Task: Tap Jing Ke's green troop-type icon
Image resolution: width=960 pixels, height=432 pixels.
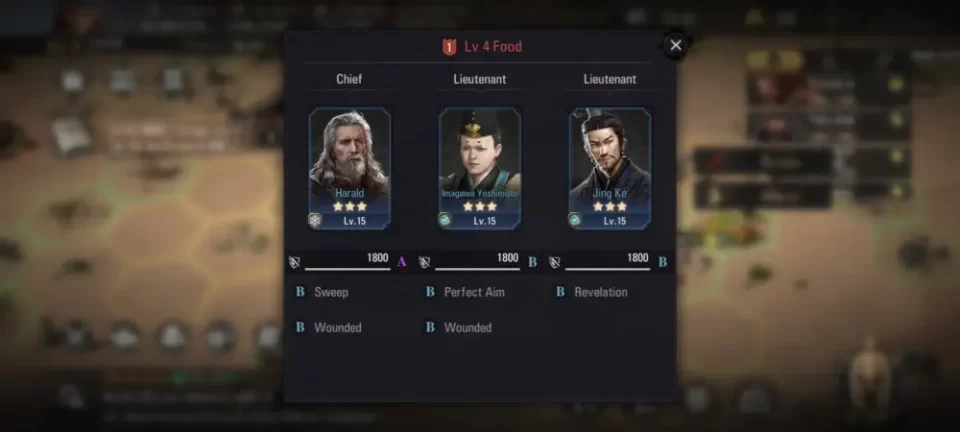Action: [x=575, y=220]
